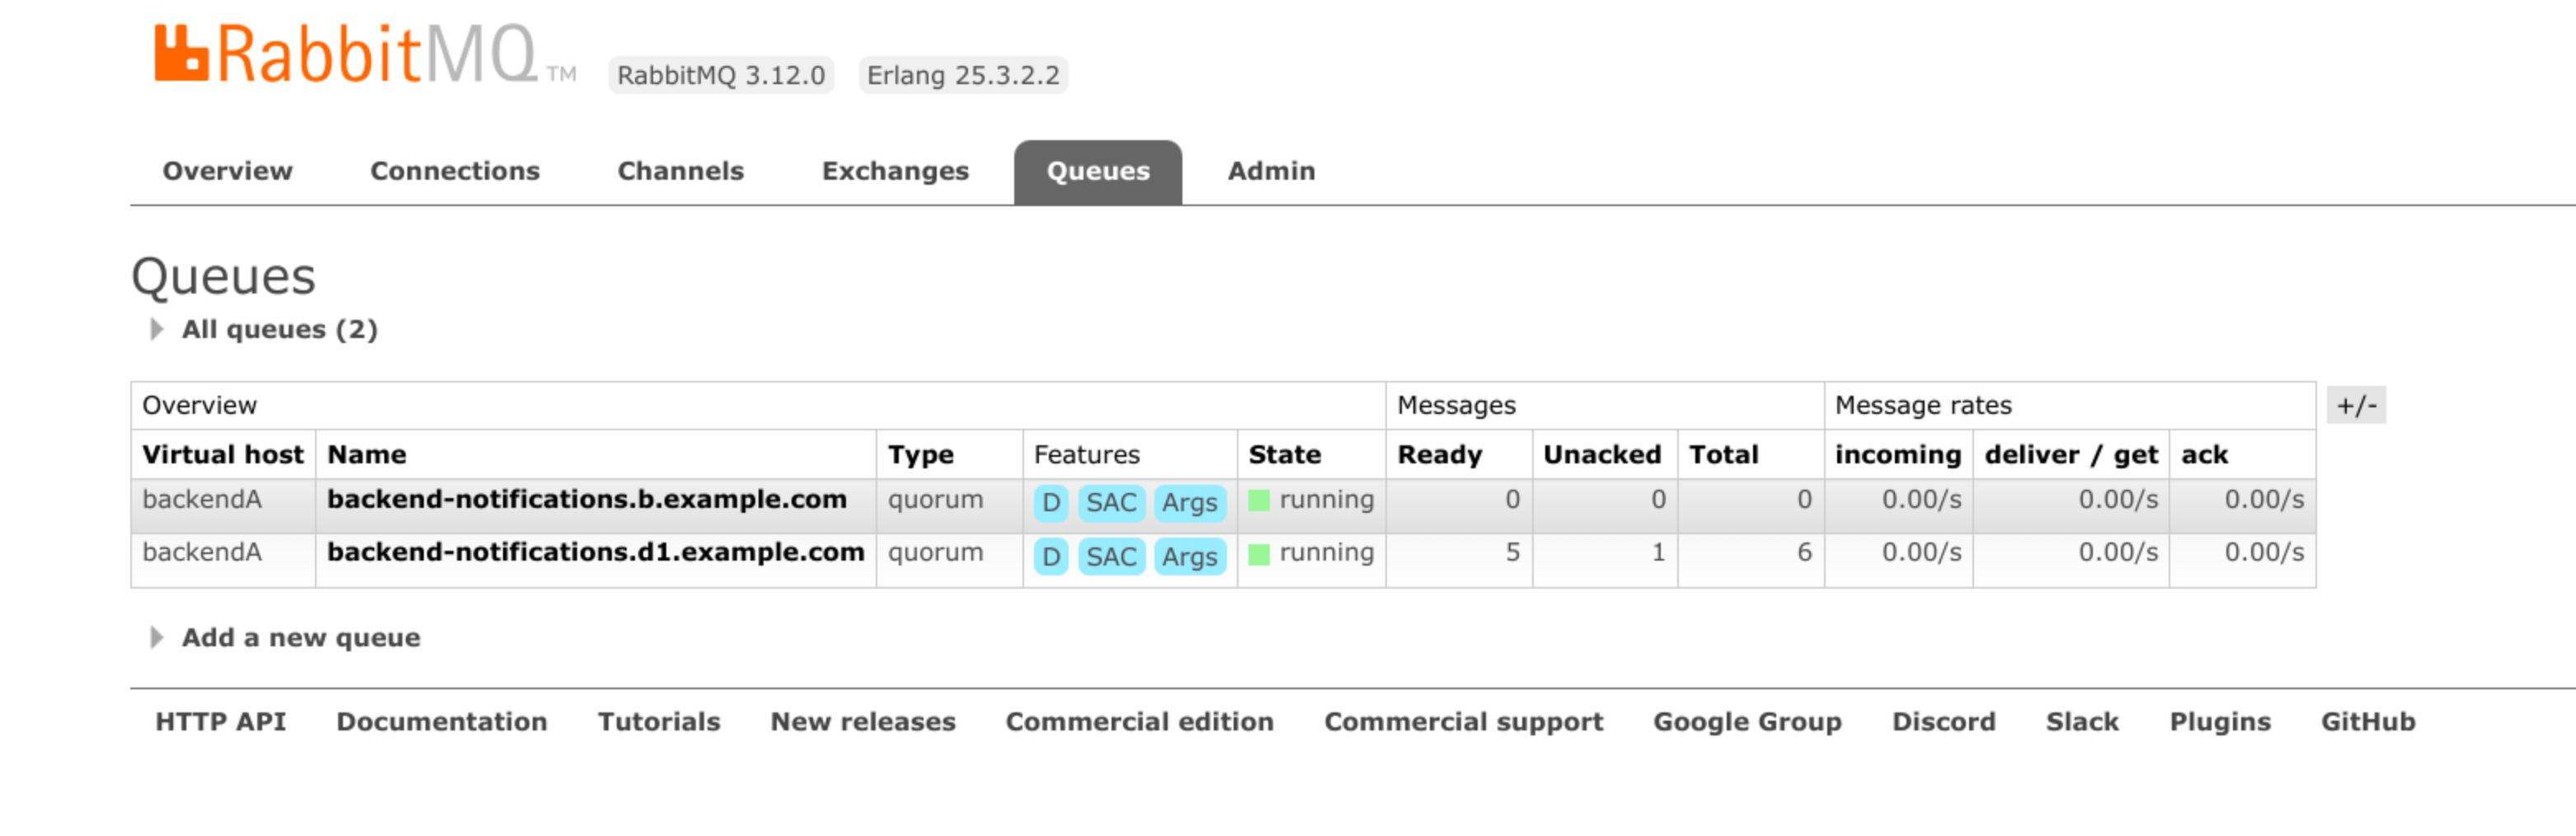The image size is (2576, 836).
Task: Click the Args badge for backend-notifications.b.example.com
Action: [1189, 503]
